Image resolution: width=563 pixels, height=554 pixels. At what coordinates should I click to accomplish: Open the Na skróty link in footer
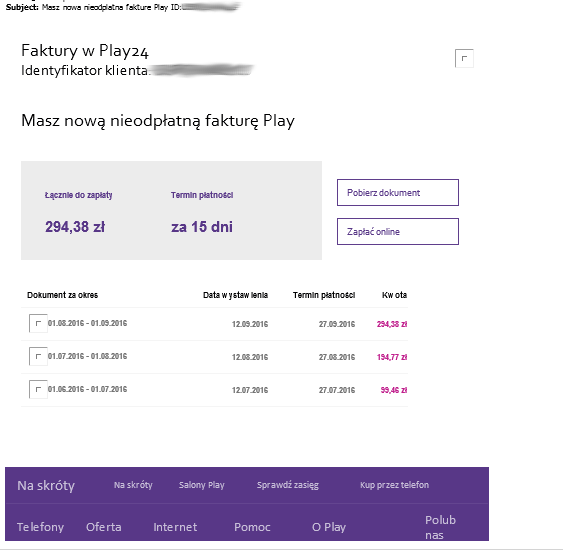point(133,485)
